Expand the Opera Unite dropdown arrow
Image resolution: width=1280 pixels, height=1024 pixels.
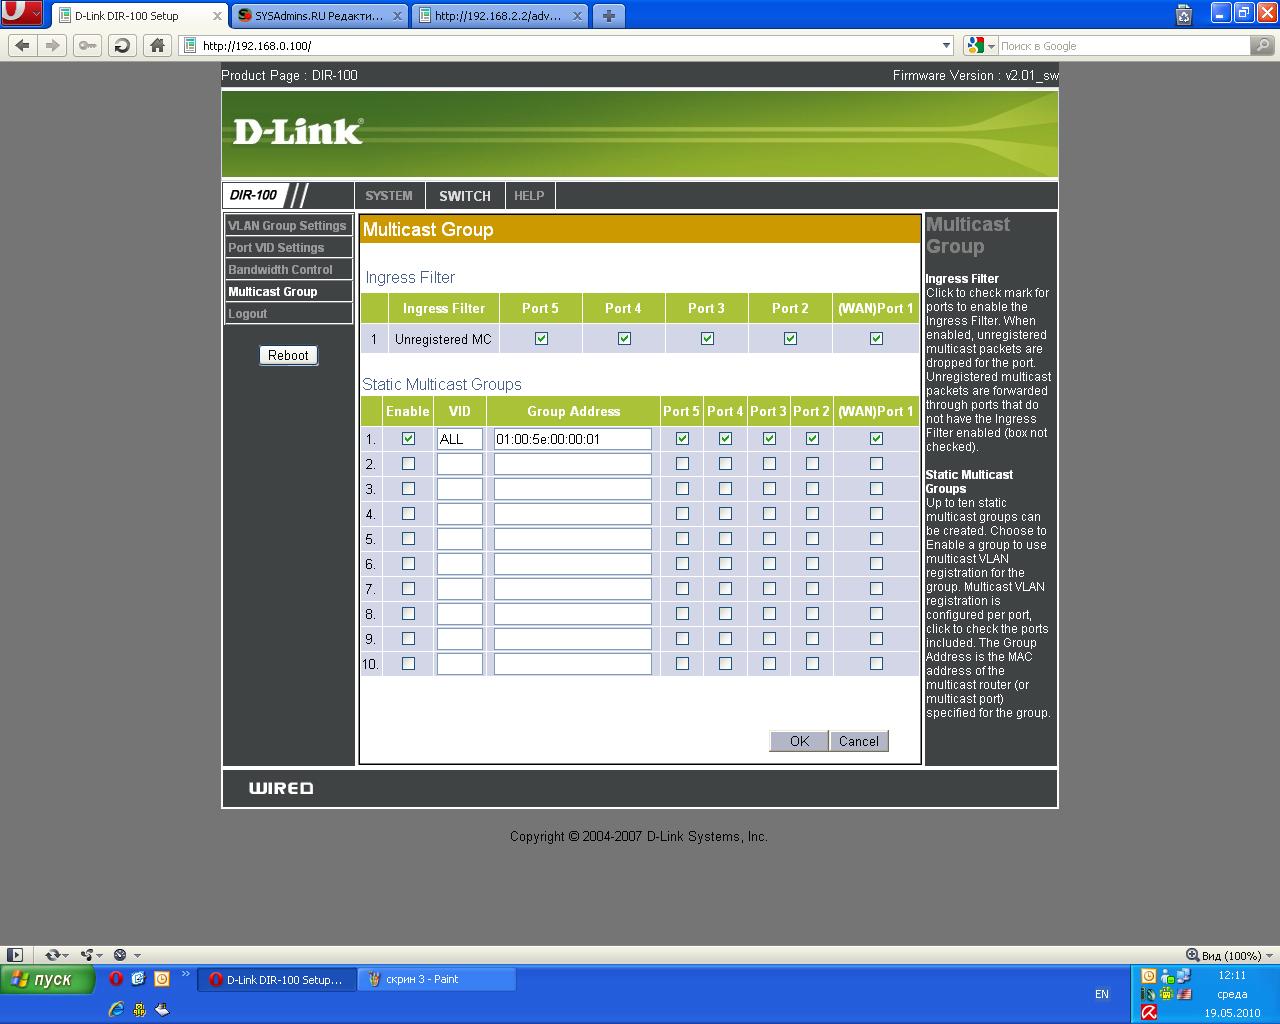click(x=100, y=956)
